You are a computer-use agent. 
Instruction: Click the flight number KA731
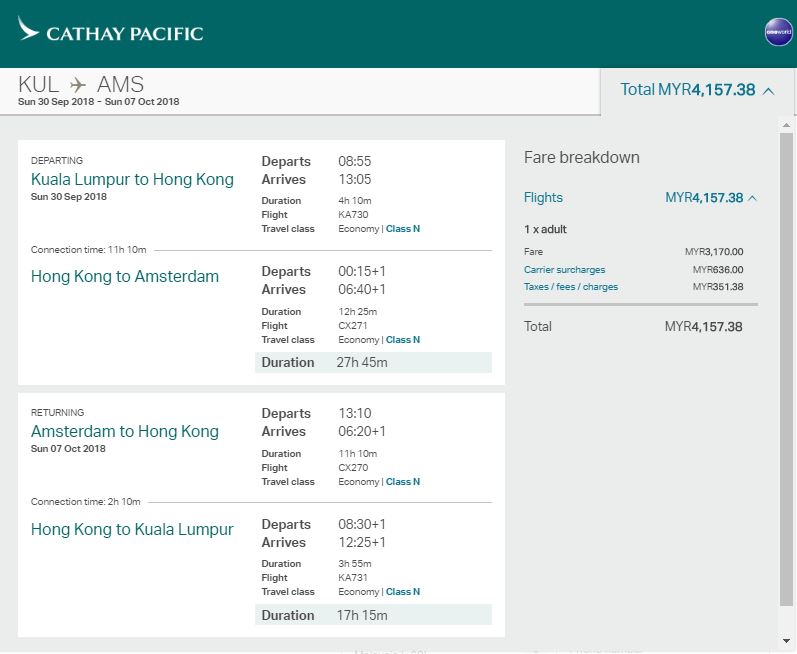pos(353,577)
